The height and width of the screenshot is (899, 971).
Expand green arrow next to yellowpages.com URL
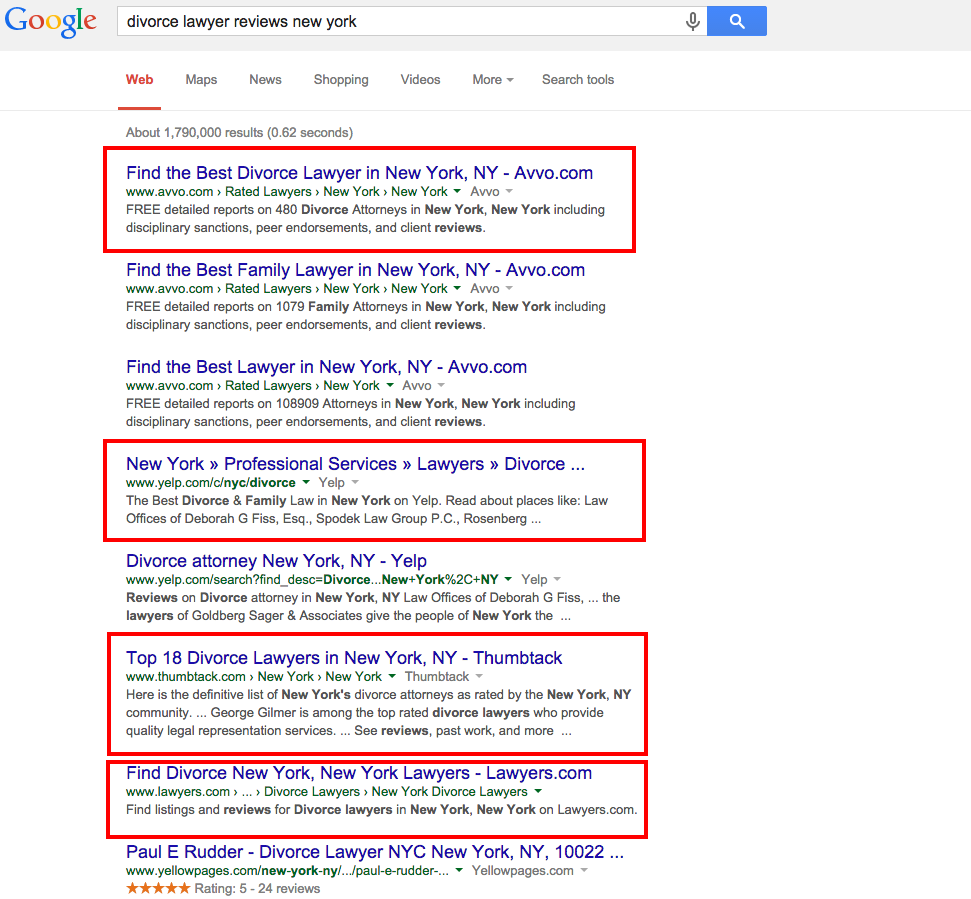[459, 871]
